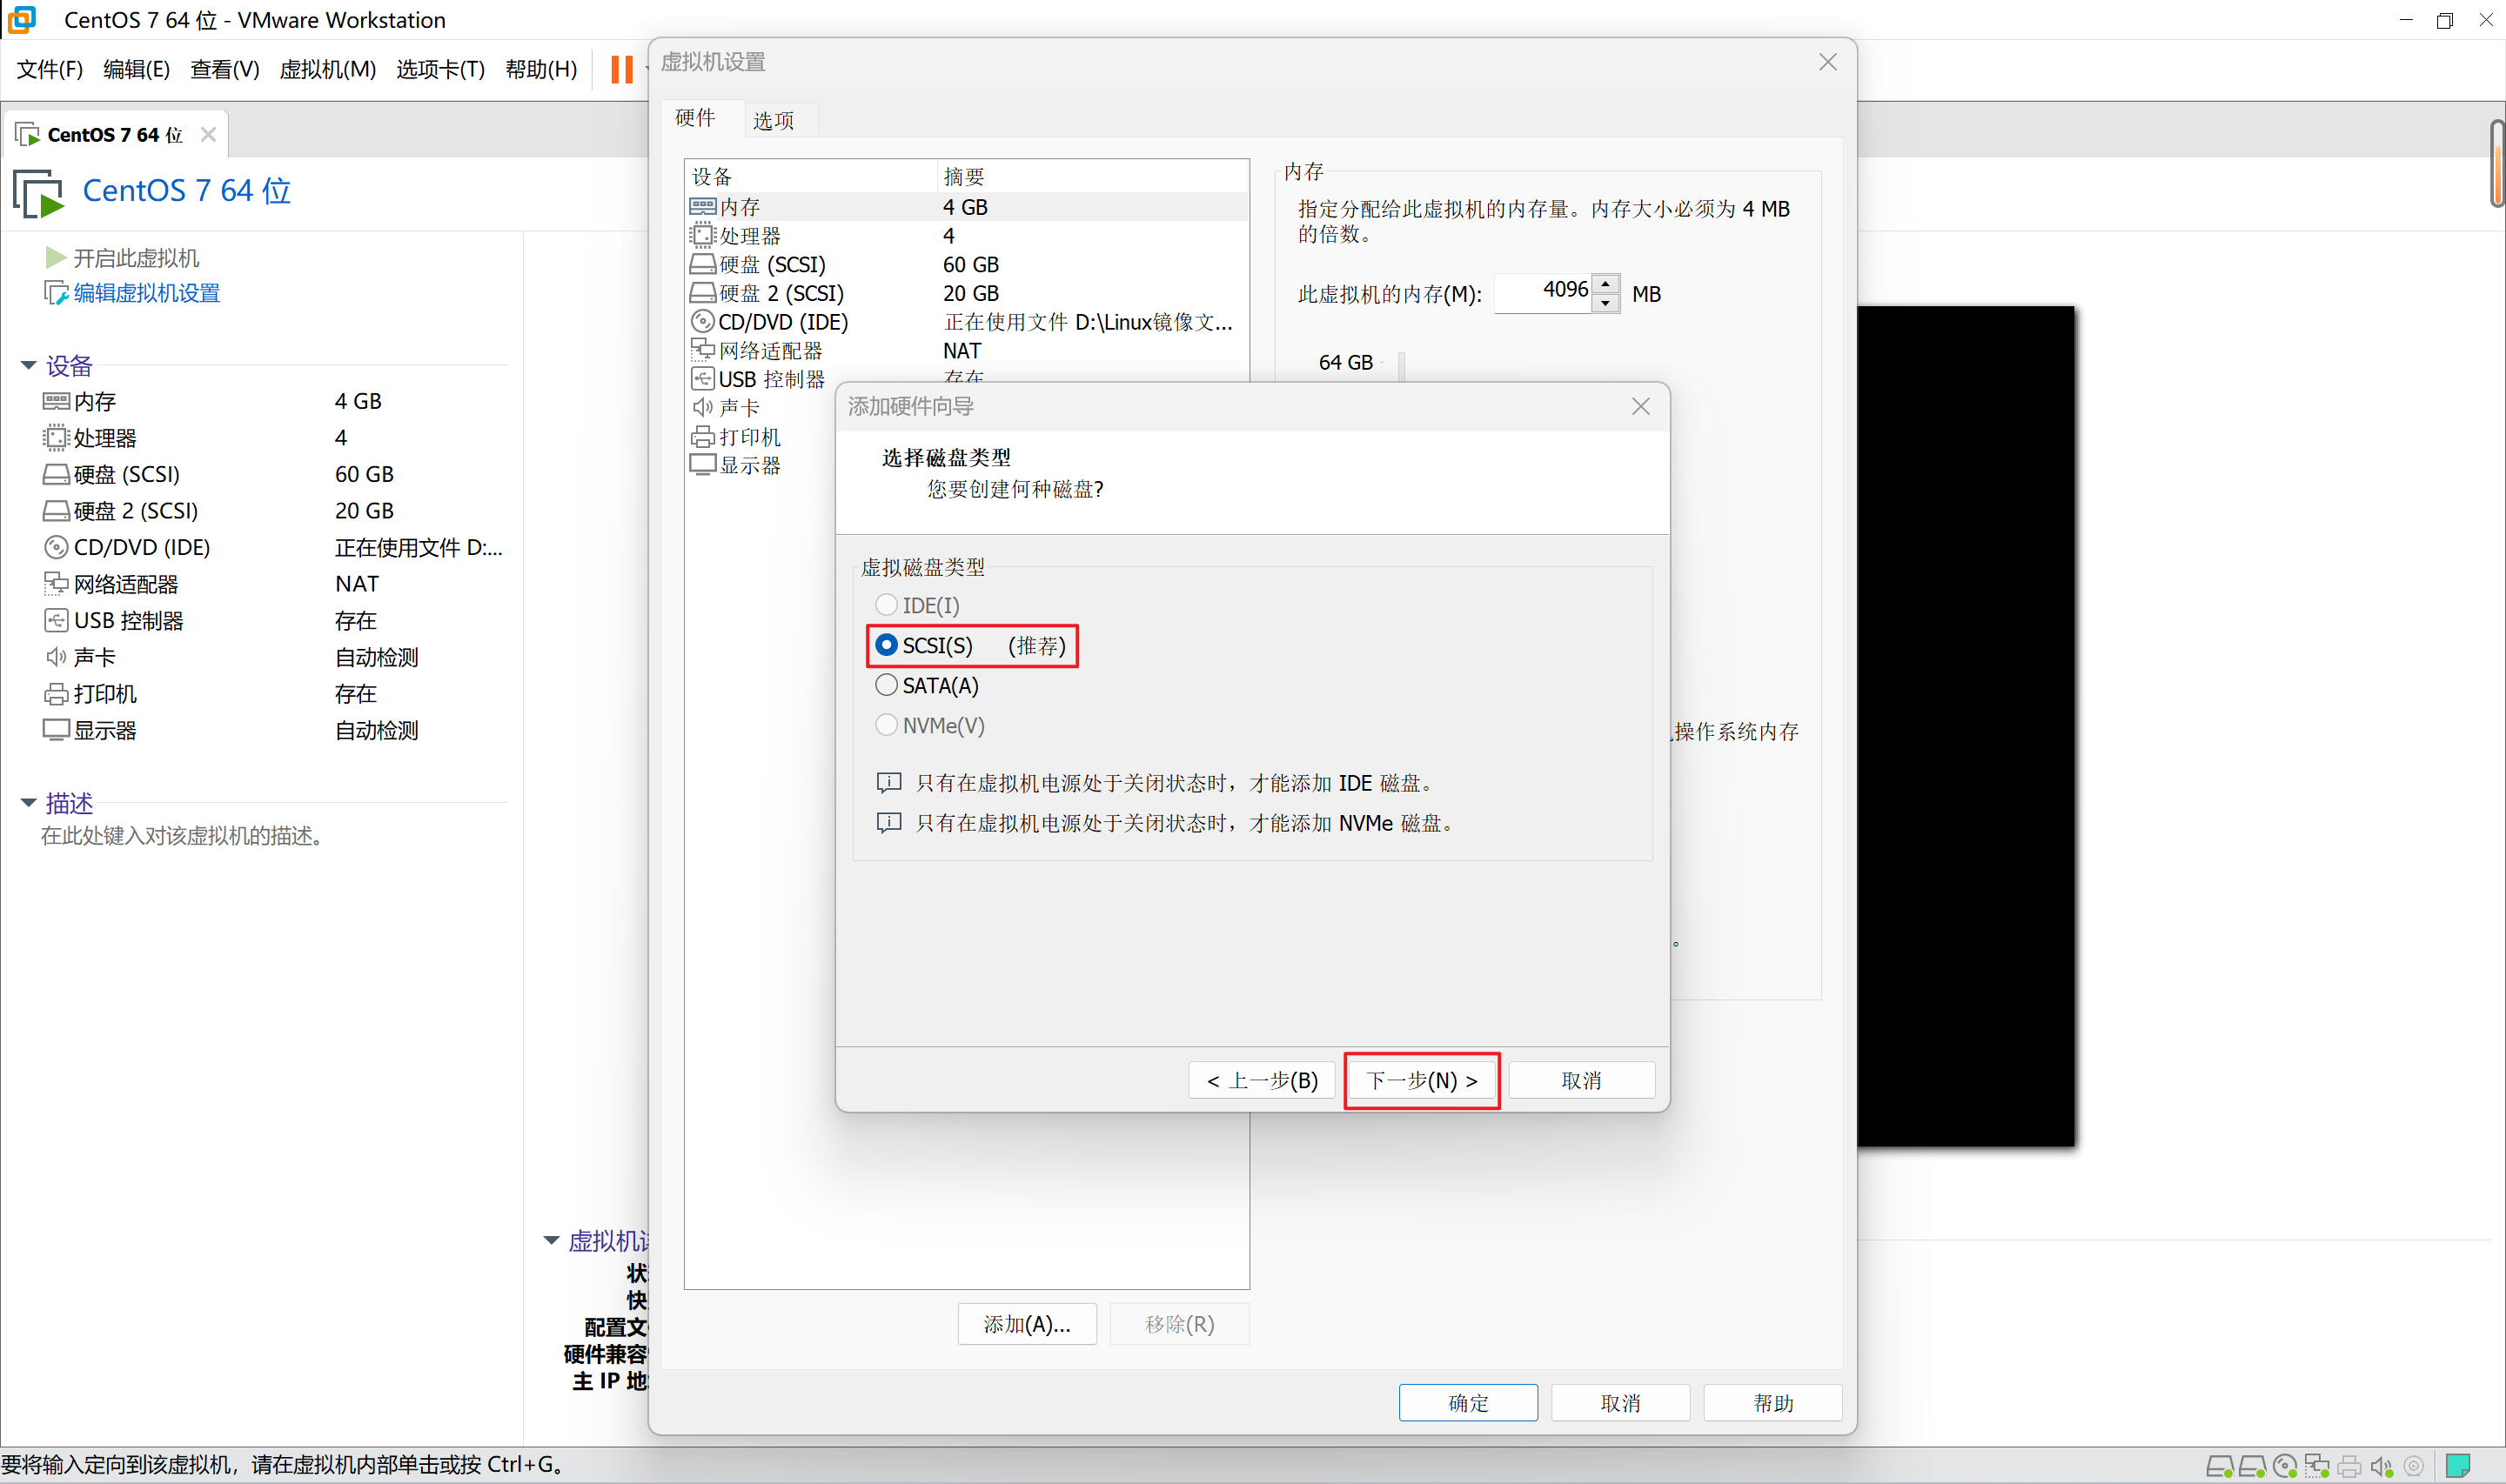This screenshot has width=2506, height=1484.
Task: Switch to the 选项 tab in settings
Action: (x=773, y=121)
